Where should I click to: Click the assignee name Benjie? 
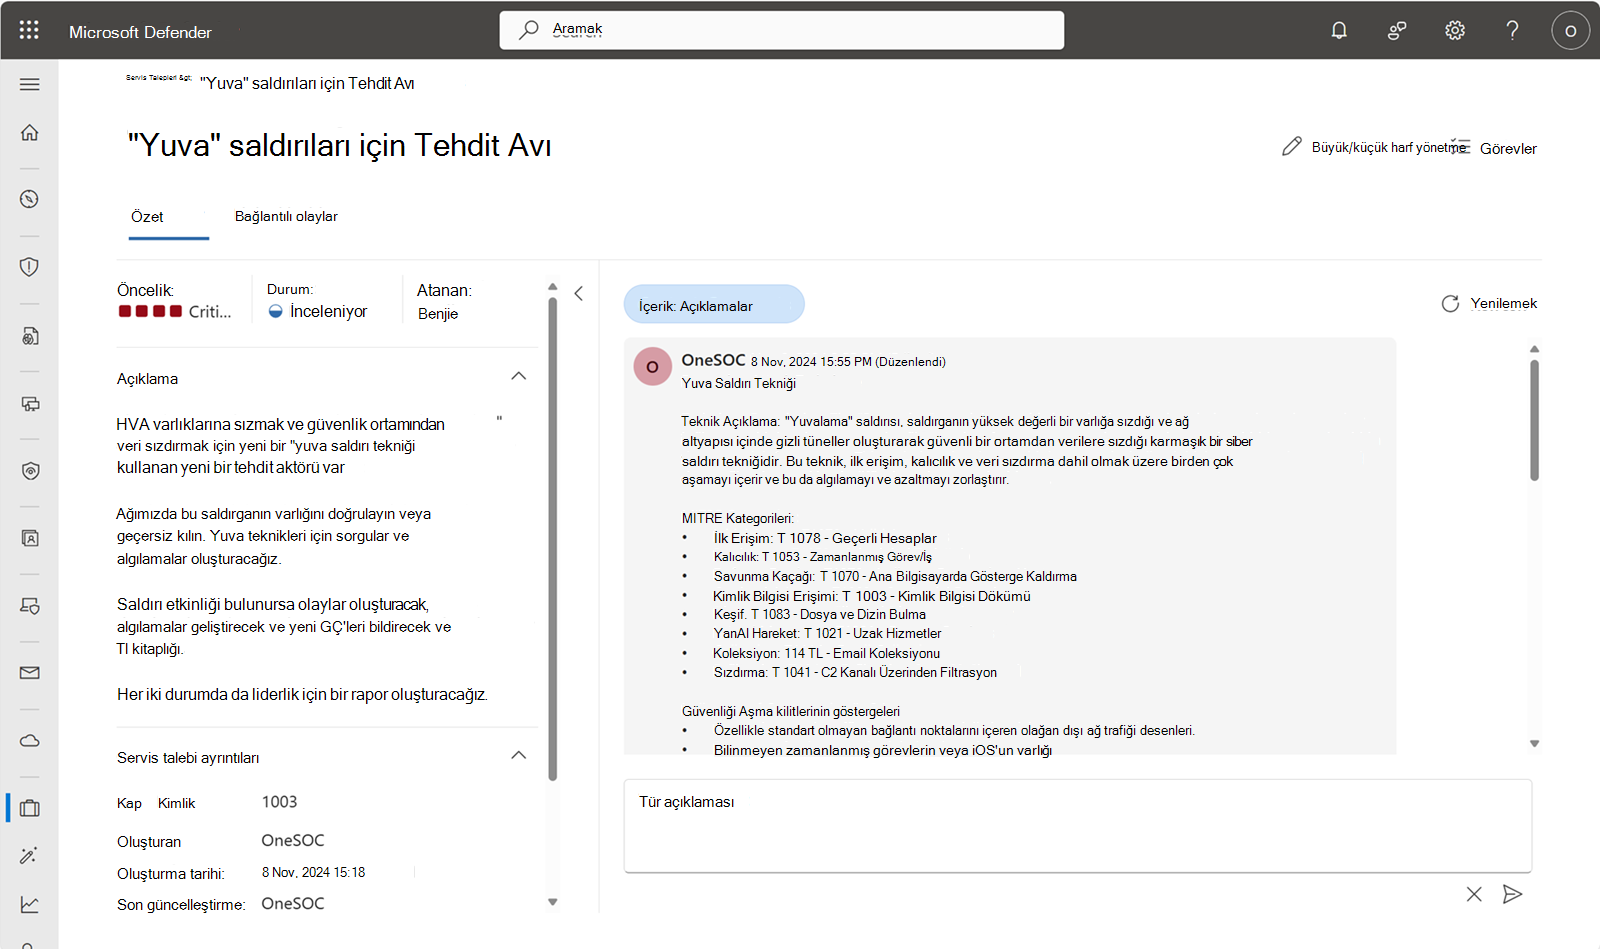tap(438, 313)
